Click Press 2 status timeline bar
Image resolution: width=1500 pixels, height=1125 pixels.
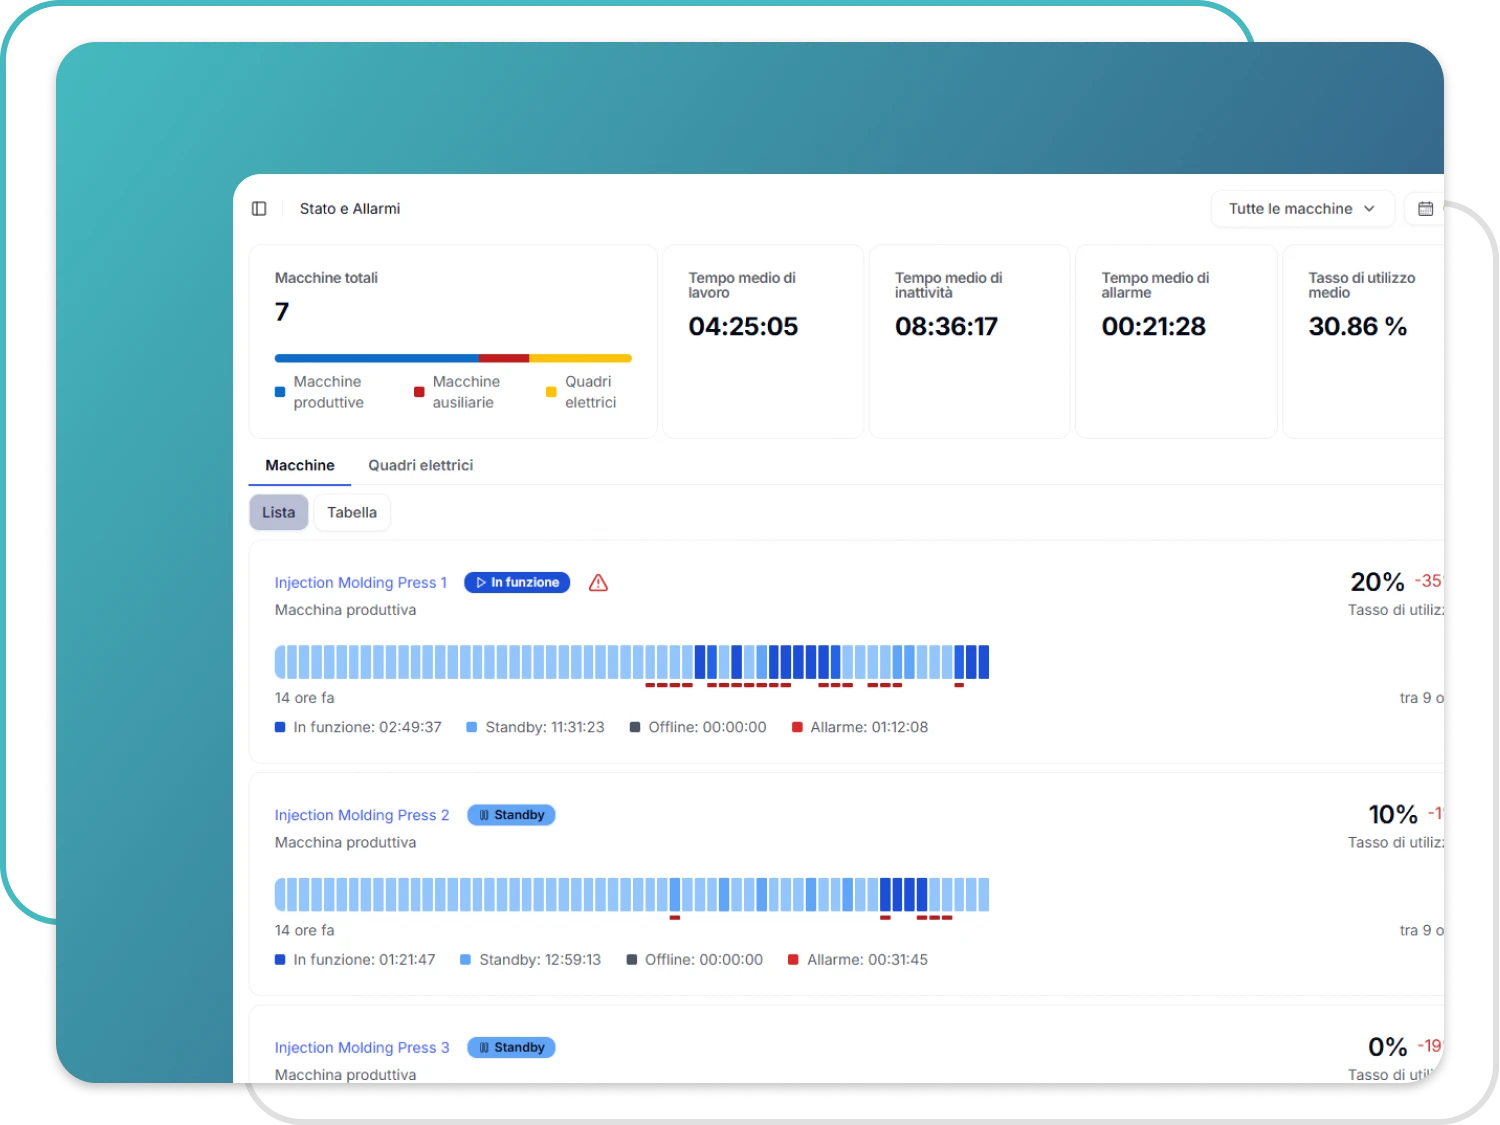[x=631, y=895]
